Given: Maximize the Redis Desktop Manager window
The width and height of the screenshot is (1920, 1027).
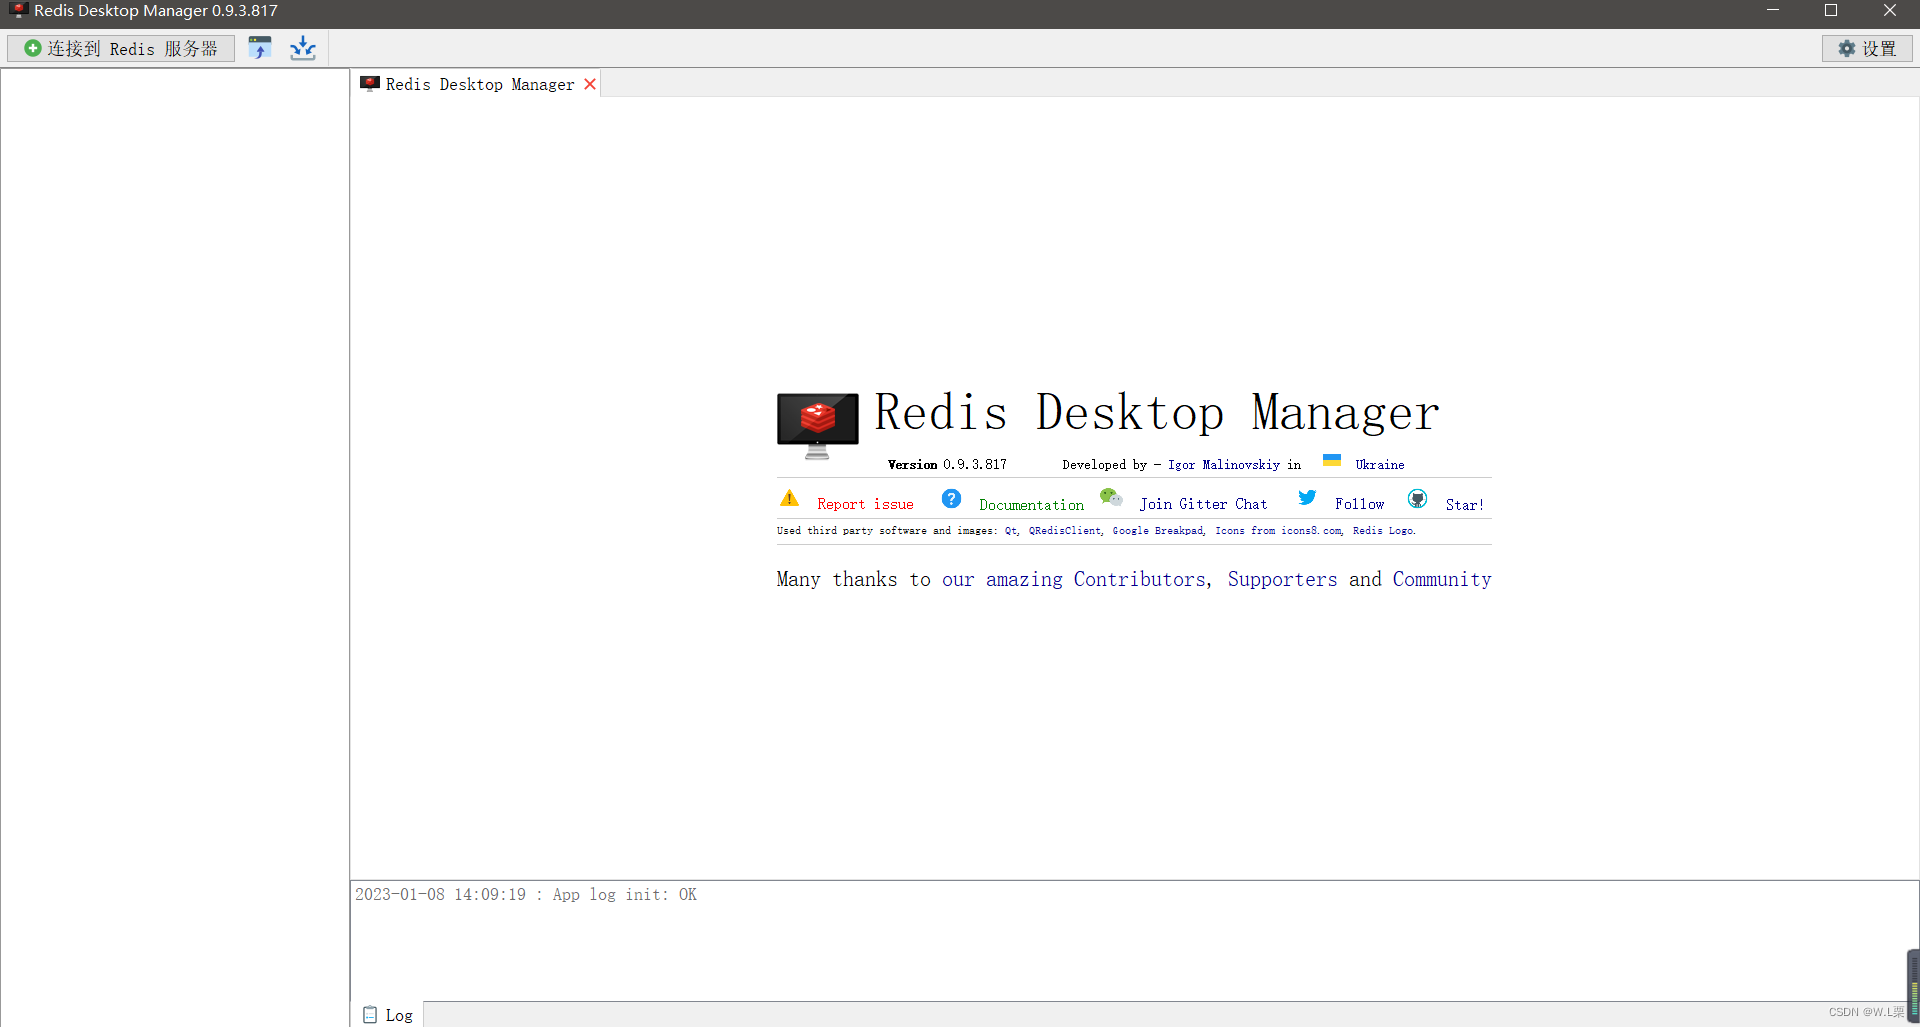Looking at the screenshot, I should 1831,11.
